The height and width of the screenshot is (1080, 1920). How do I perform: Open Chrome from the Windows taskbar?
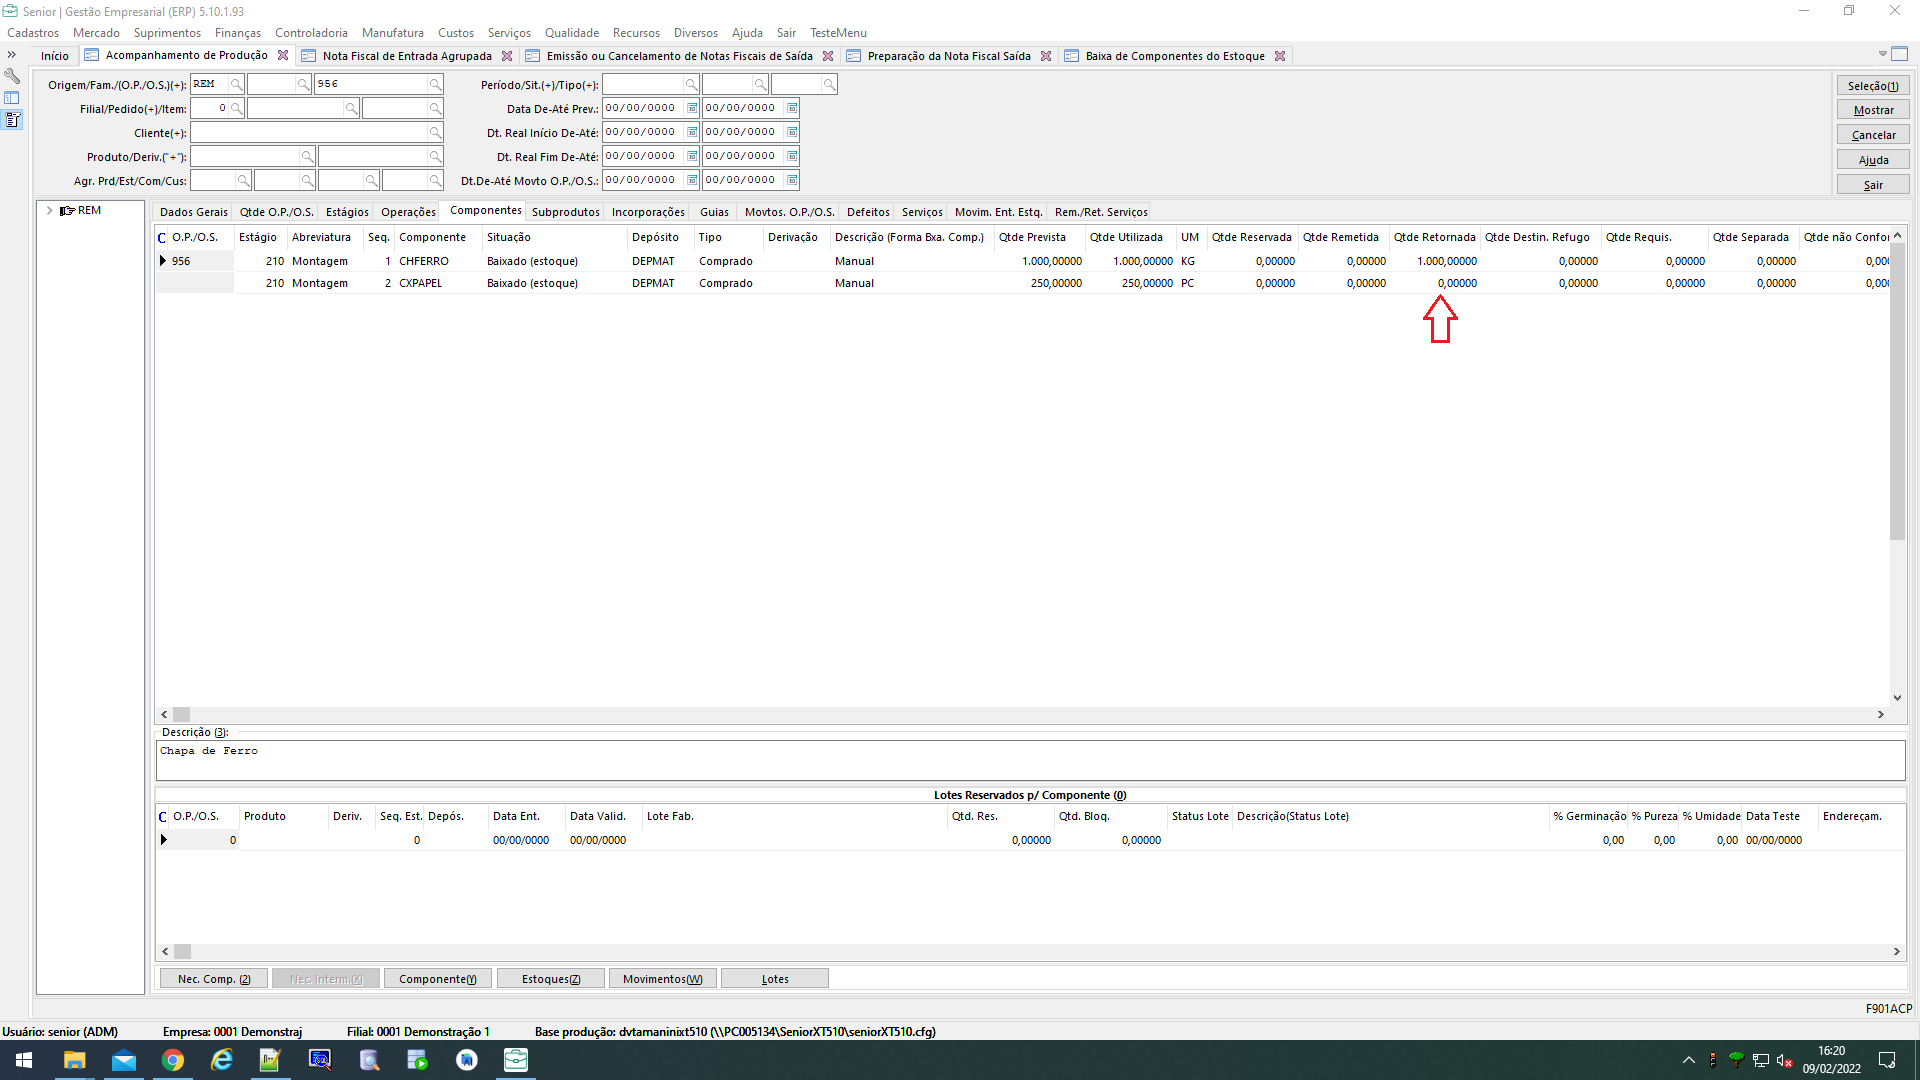pos(173,1060)
